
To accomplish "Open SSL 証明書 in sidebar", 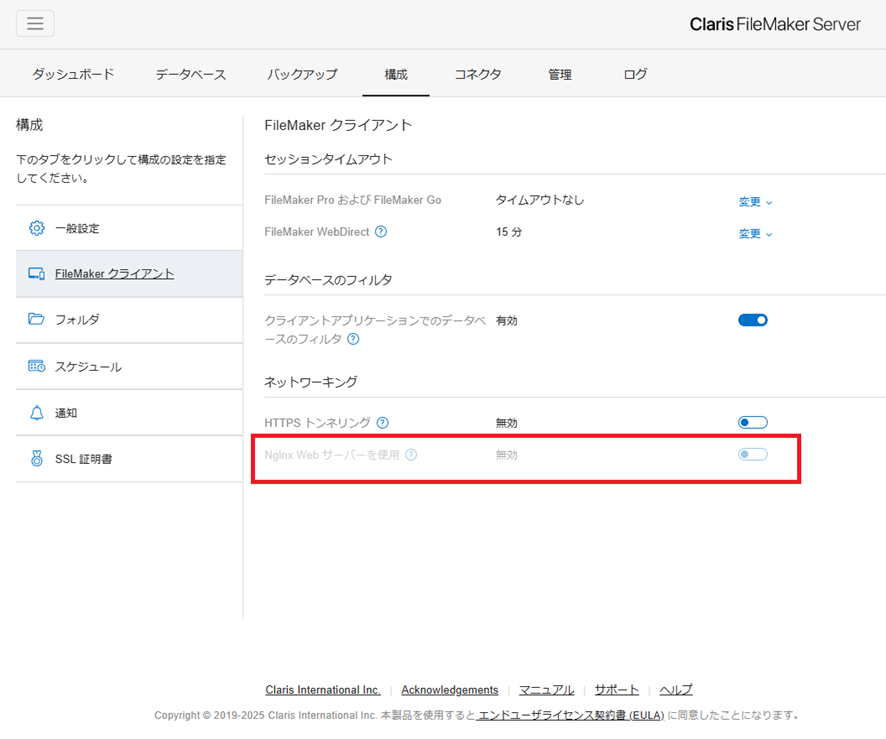I will click(x=129, y=459).
